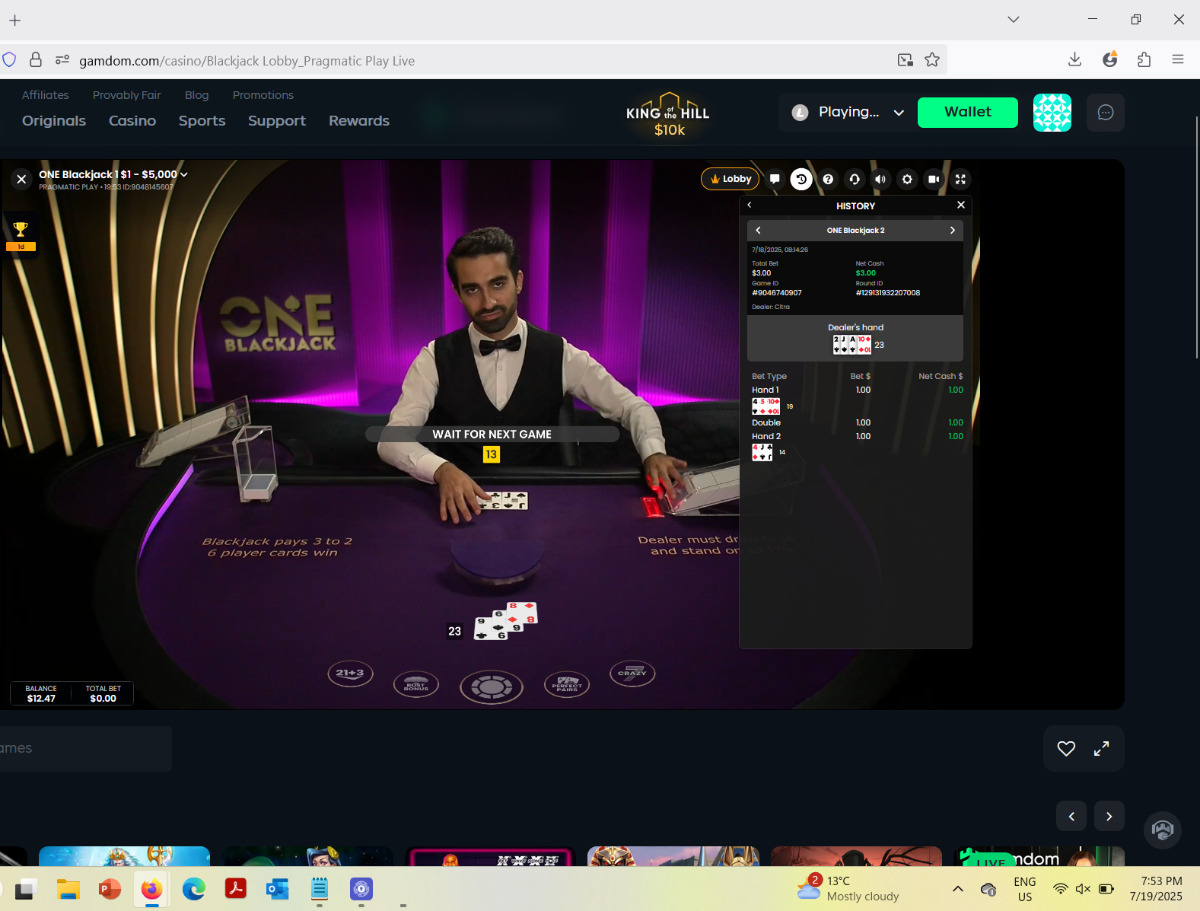The width and height of the screenshot is (1200, 911).
Task: Mute the game sound
Action: point(880,179)
